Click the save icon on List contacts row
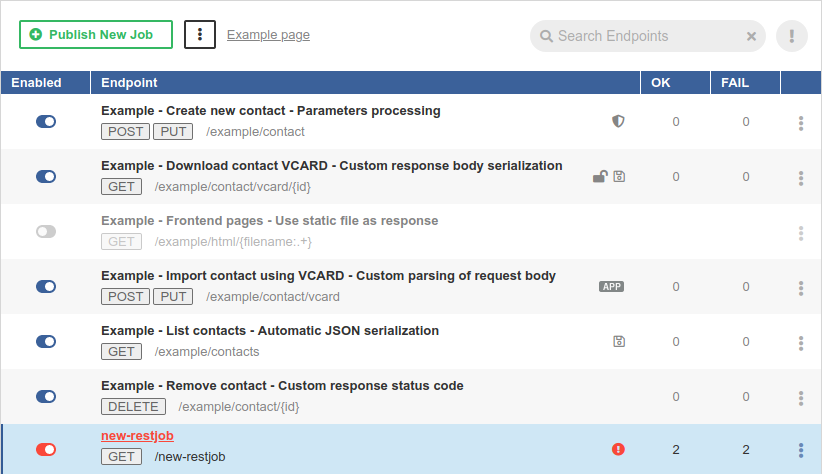Screen dimensions: 822x474 pyautogui.click(x=619, y=341)
